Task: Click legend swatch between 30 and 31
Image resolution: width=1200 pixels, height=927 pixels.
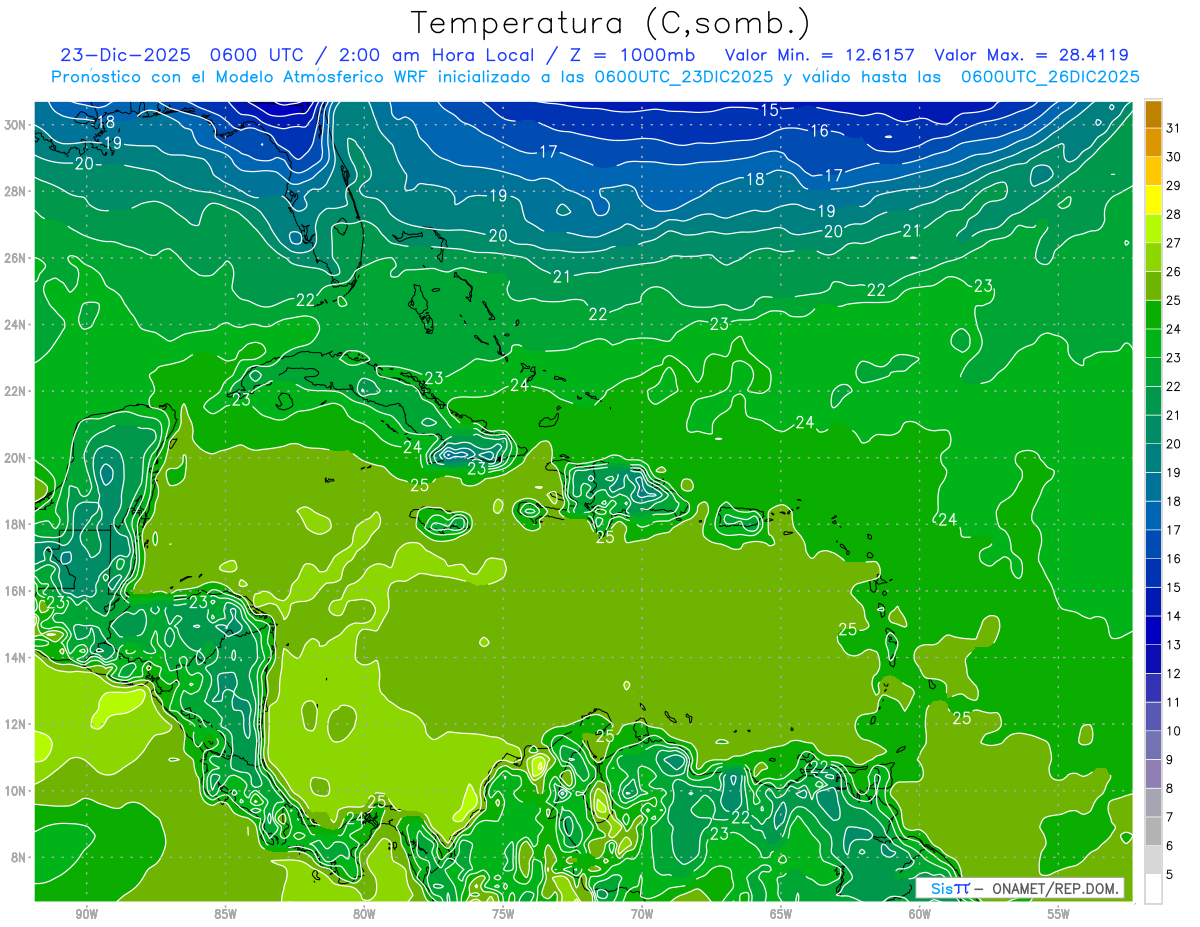Action: pyautogui.click(x=1153, y=142)
